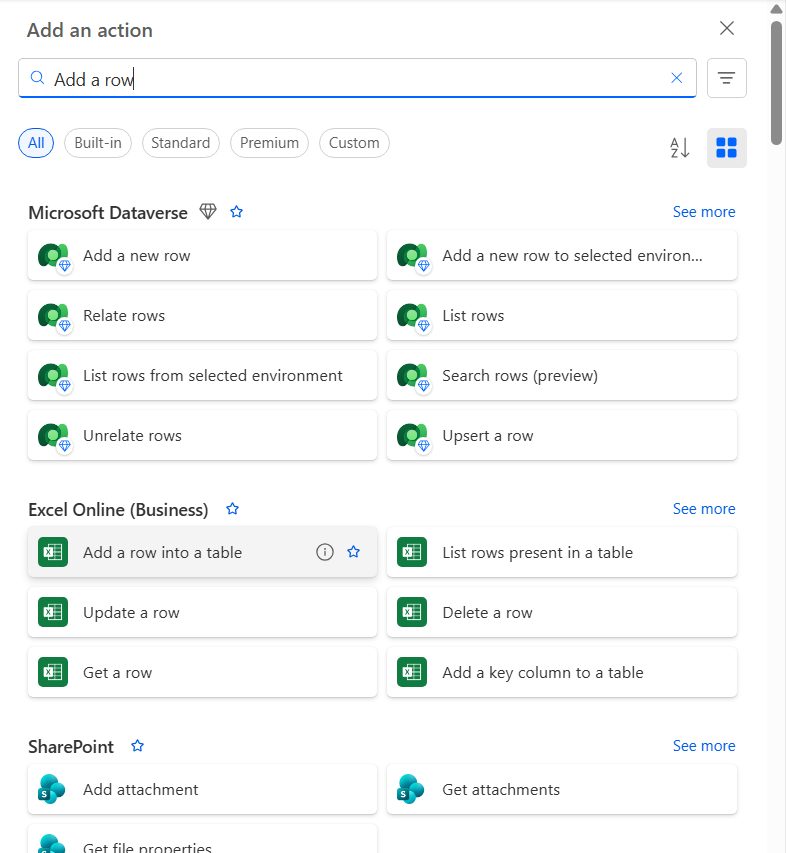
Task: Open the filter options beside the search bar
Action: 726,77
